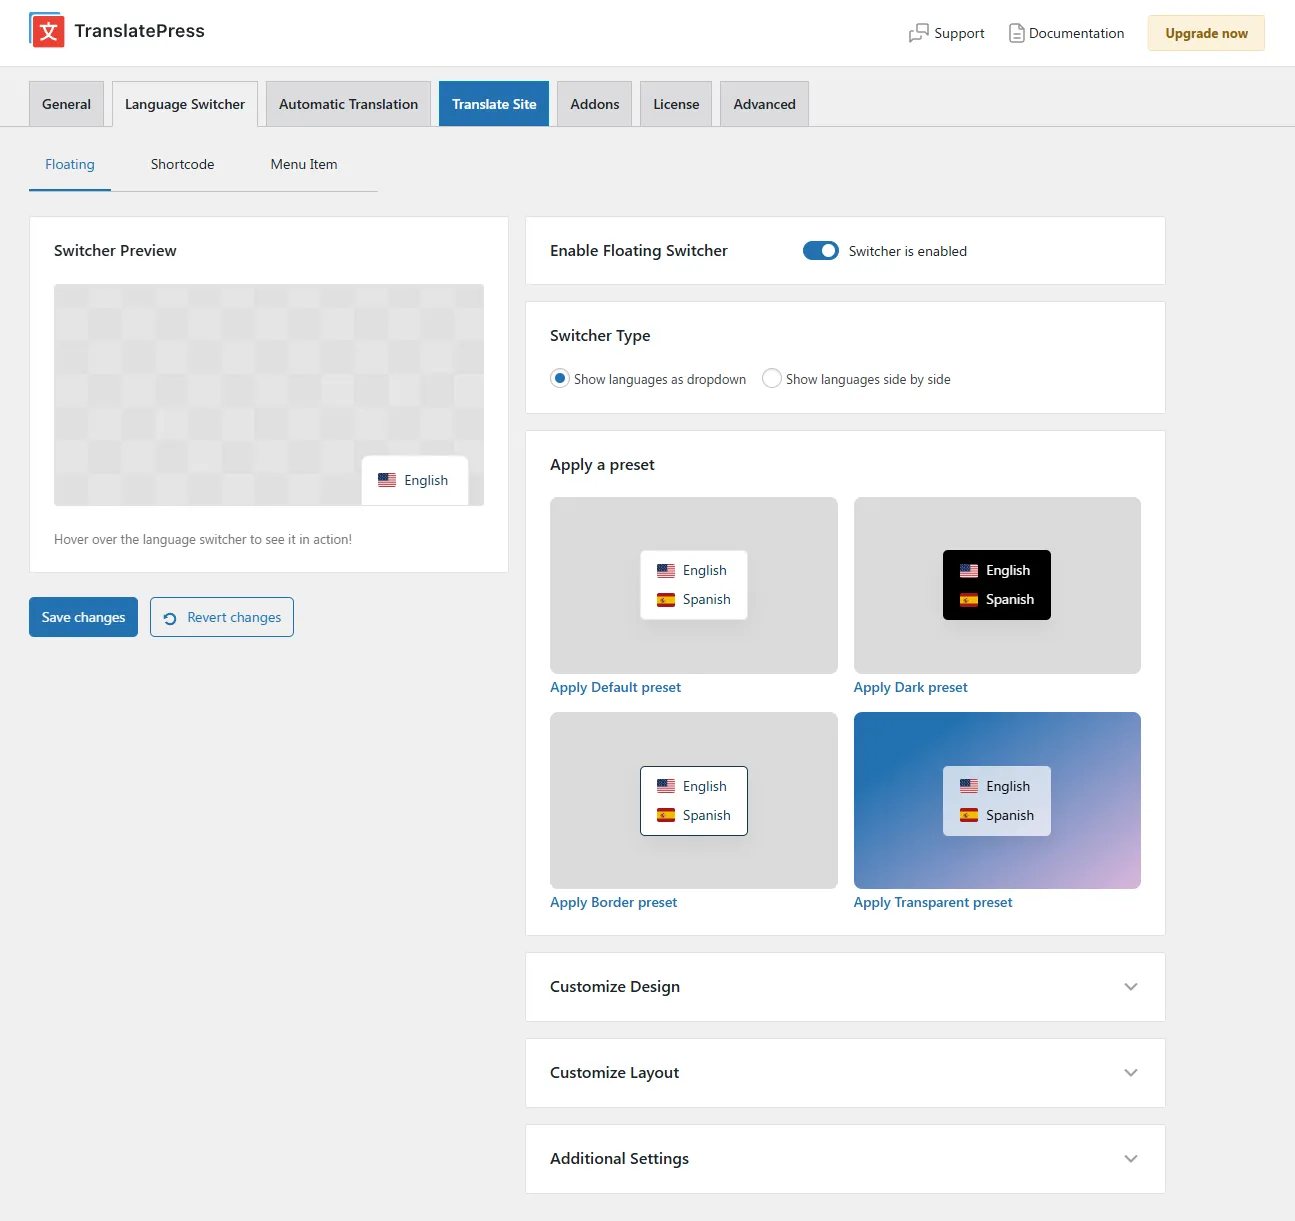
Task: Open the License tab
Action: [676, 104]
